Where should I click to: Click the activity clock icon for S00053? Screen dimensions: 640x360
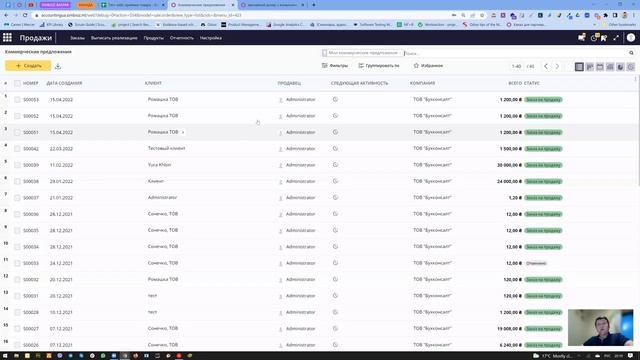335,100
